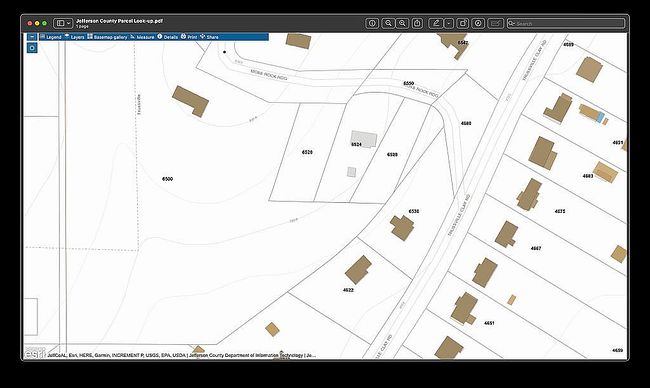Image resolution: width=650 pixels, height=388 pixels.
Task: Click the Details item in the map bar
Action: [x=167, y=37]
